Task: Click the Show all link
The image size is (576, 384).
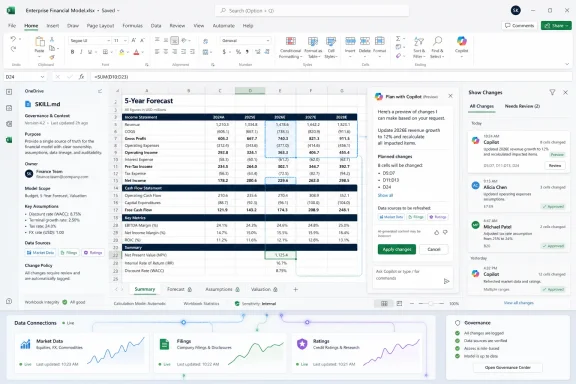Action: (x=385, y=195)
